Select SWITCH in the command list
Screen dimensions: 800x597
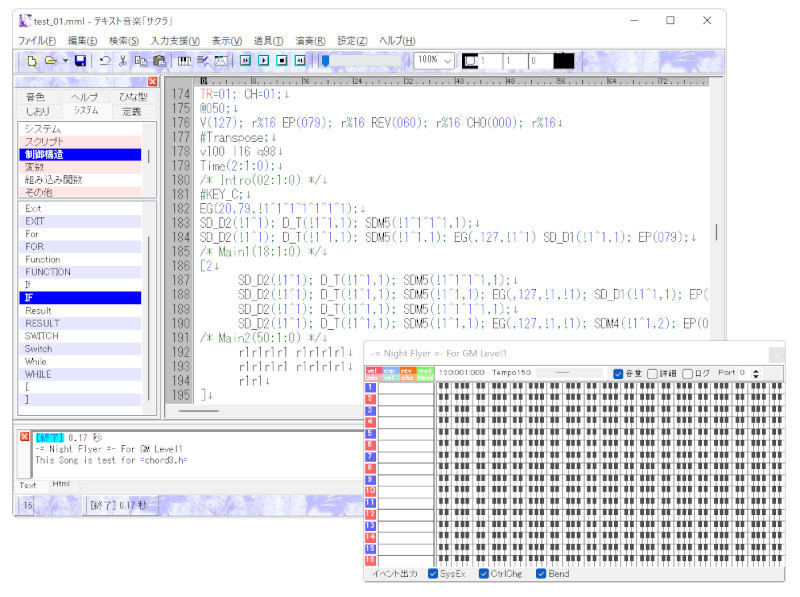42,336
